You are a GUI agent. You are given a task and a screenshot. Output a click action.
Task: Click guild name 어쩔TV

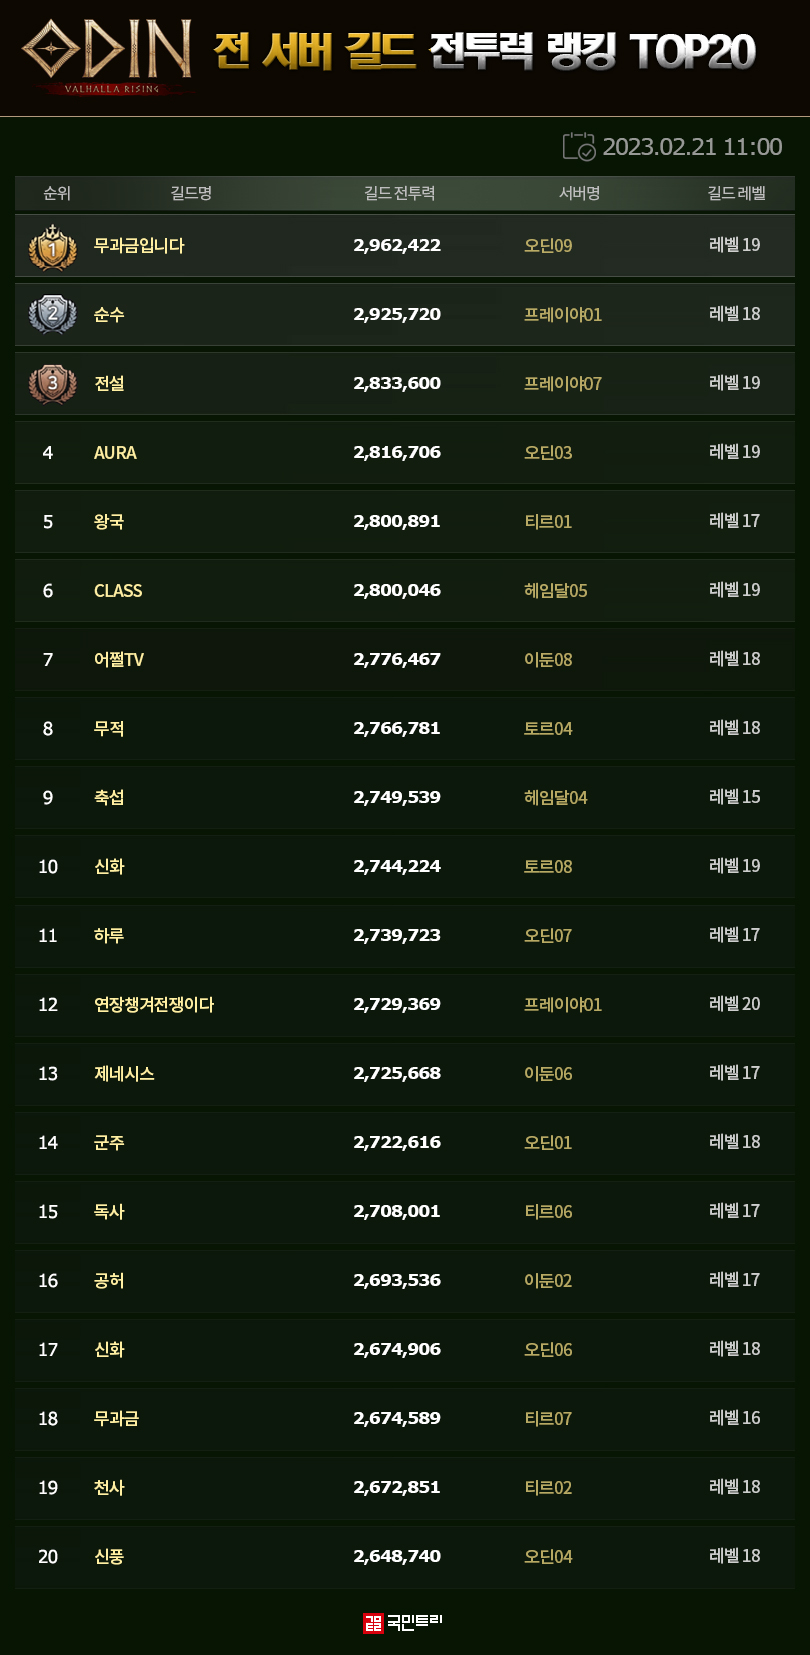coord(119,660)
